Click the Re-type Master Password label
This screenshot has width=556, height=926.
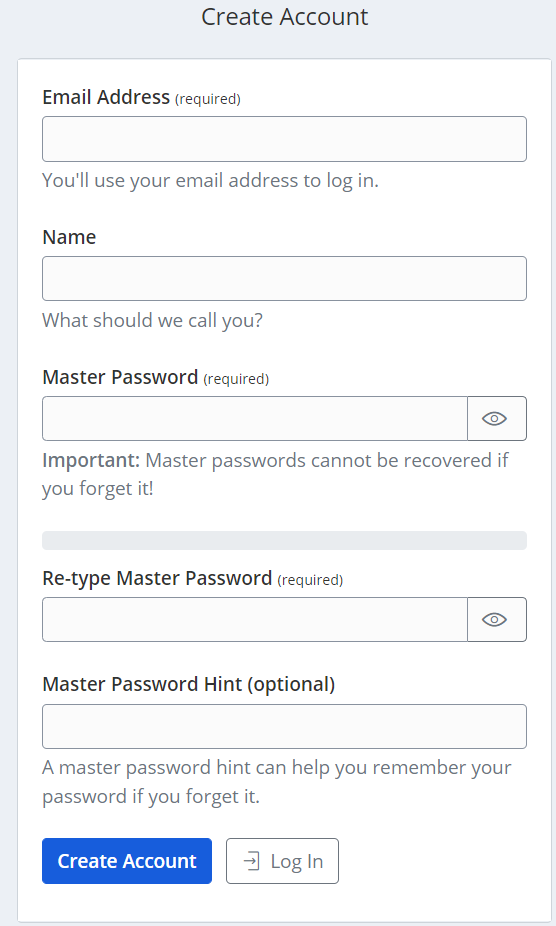pyautogui.click(x=193, y=578)
